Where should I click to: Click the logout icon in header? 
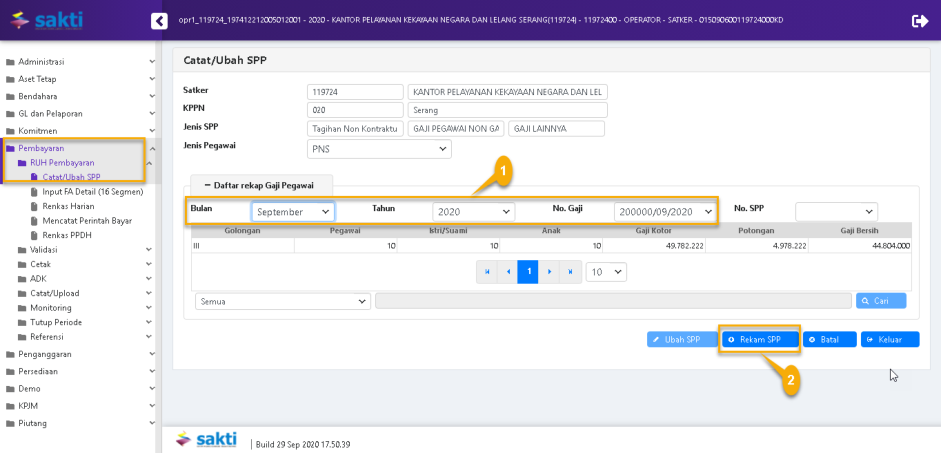(920, 21)
